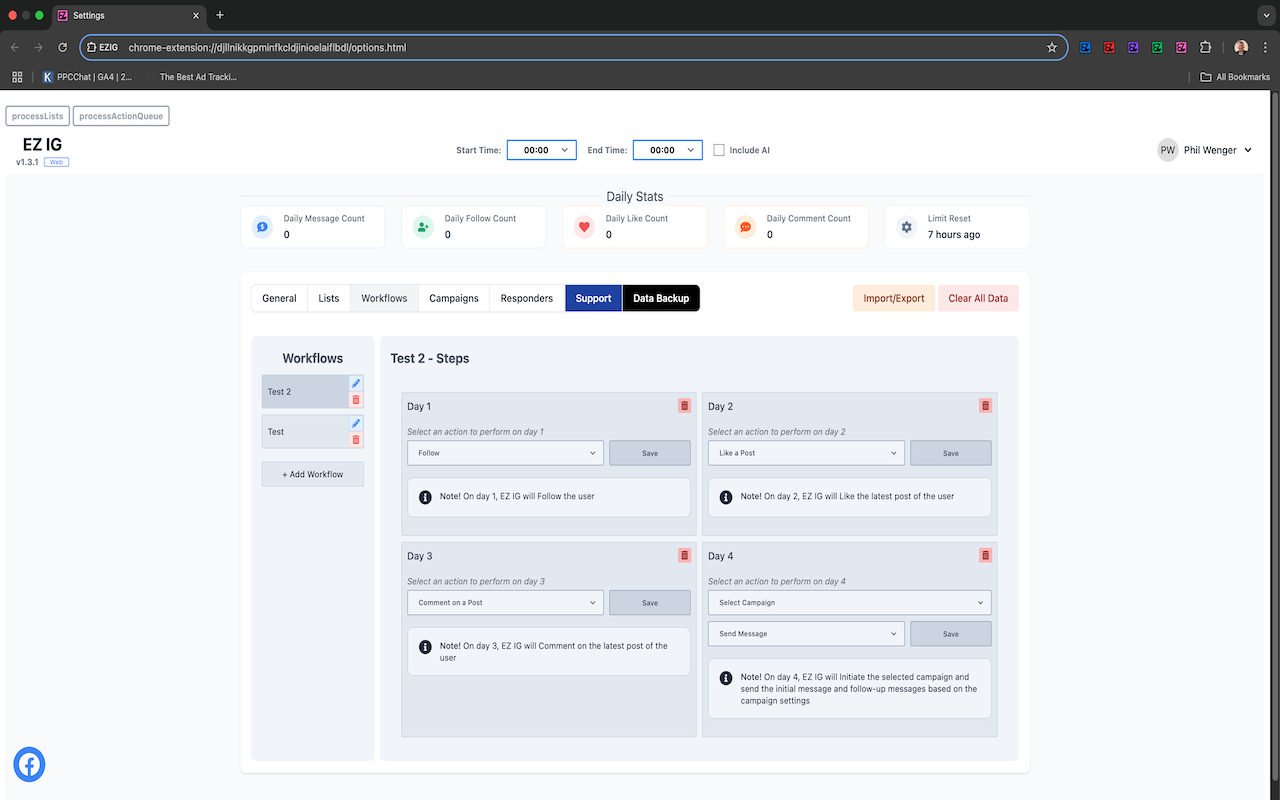Go to the Responders tab

(527, 298)
